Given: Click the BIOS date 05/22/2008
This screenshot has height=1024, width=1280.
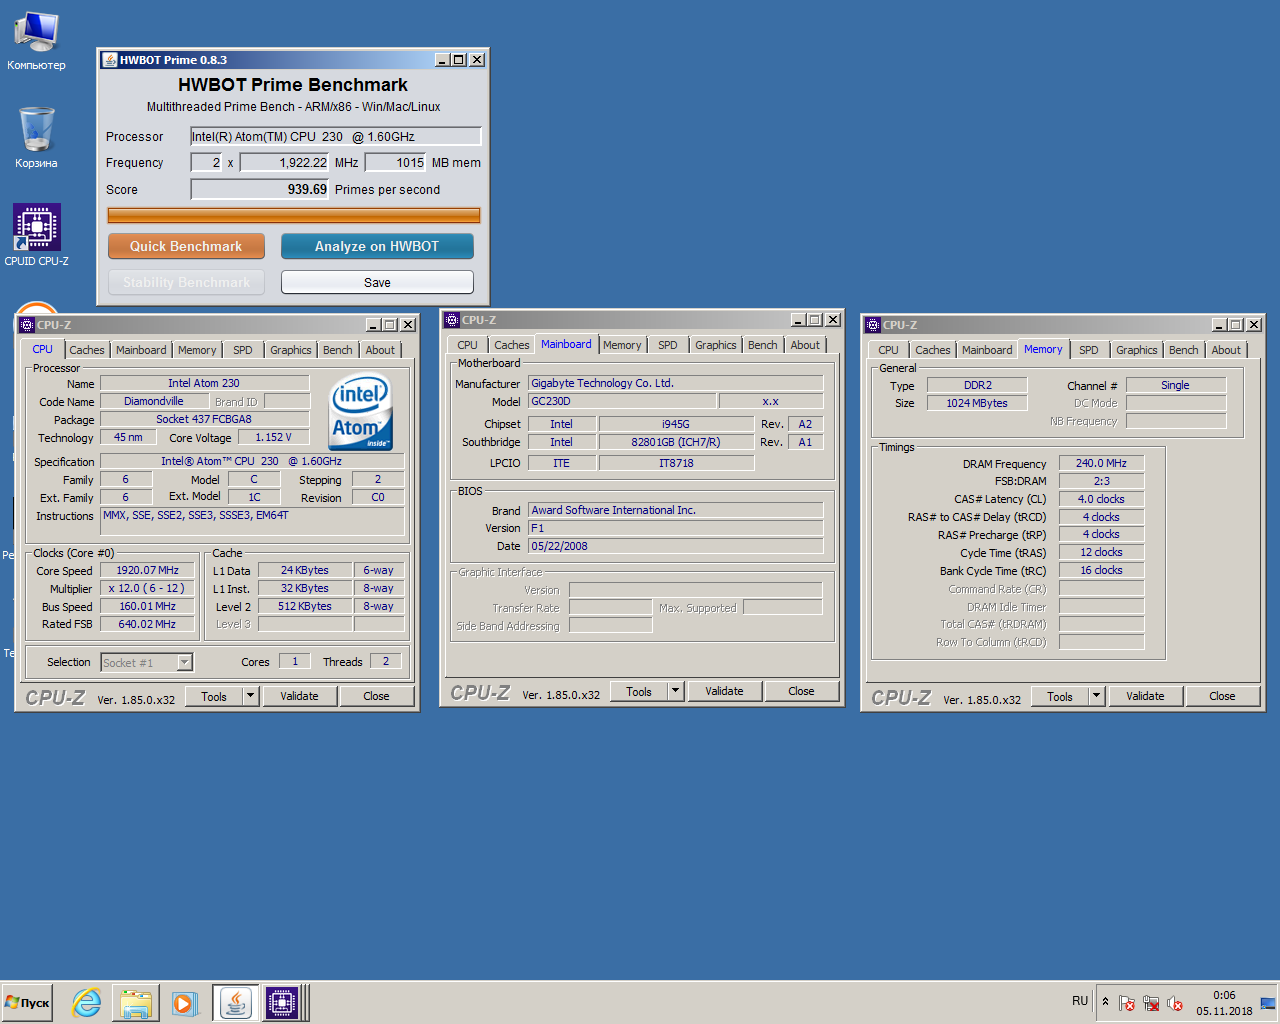Looking at the screenshot, I should [x=676, y=546].
